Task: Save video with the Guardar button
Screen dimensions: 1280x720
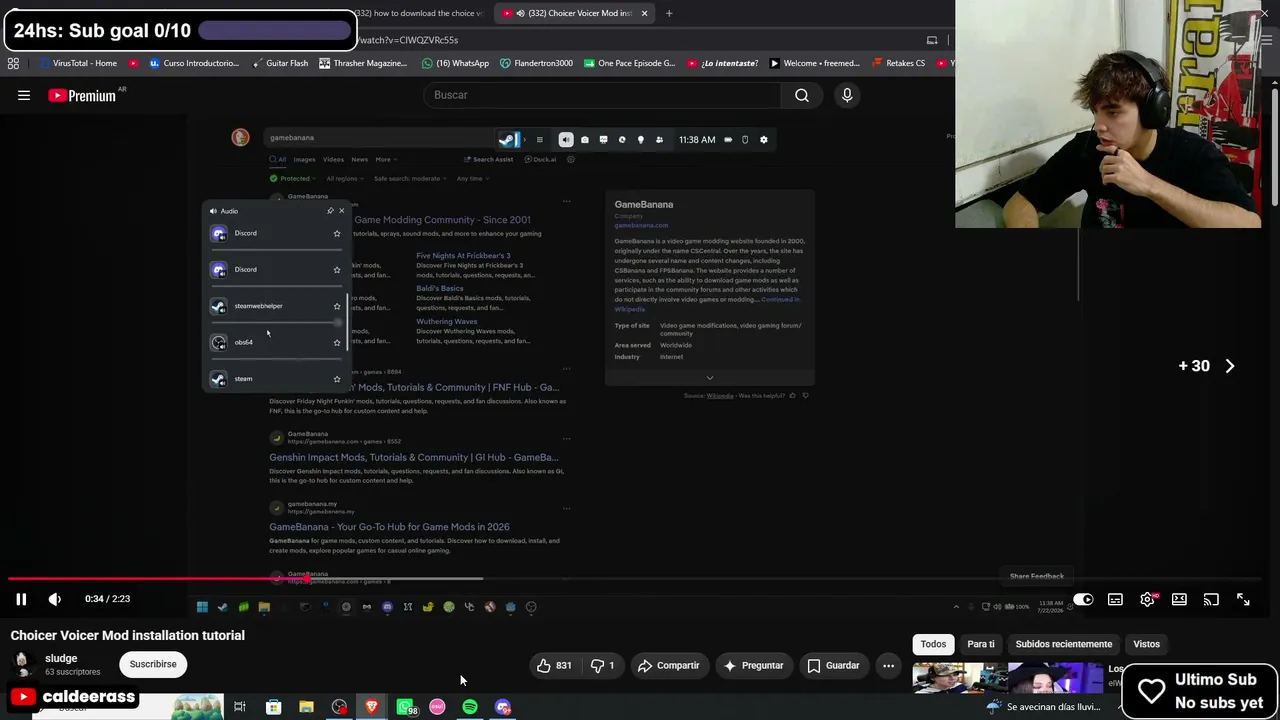Action: coord(833,666)
